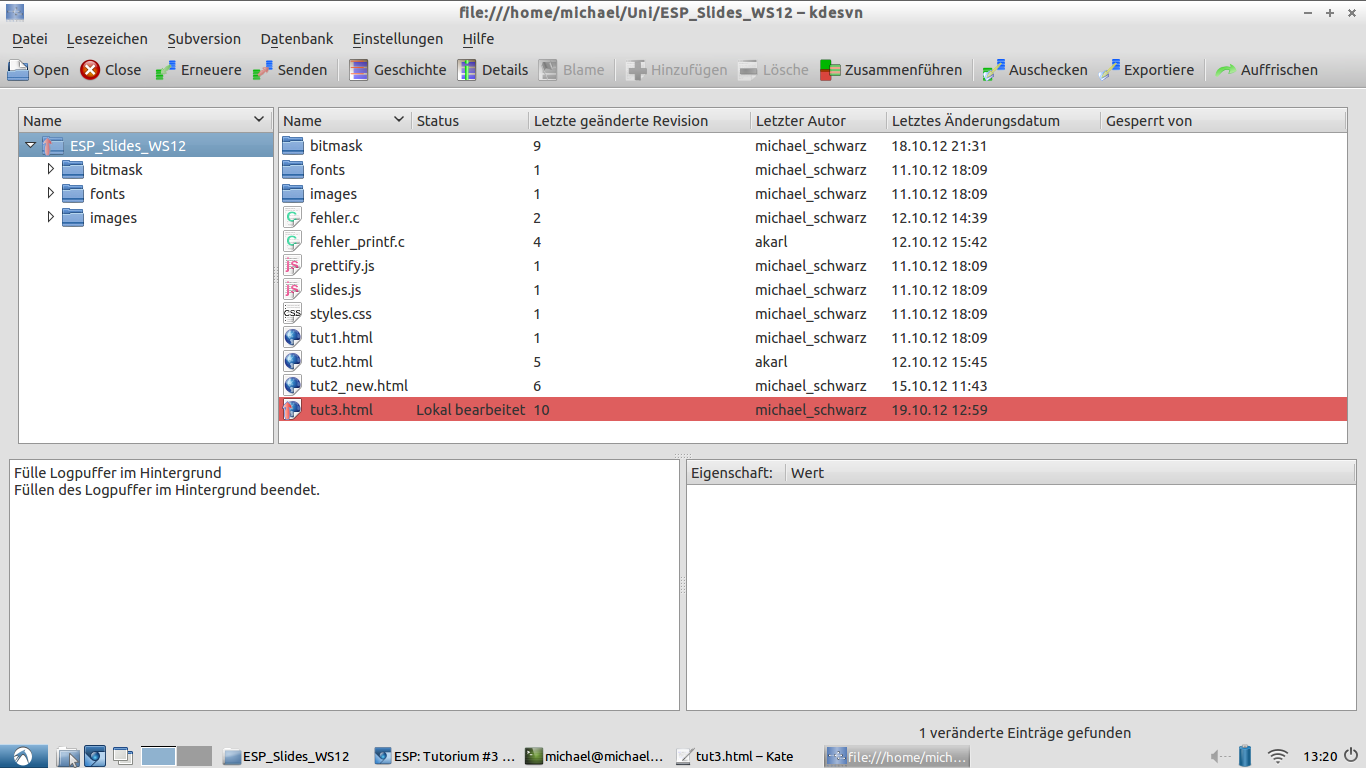
Task: Click the Details toolbar button
Action: click(493, 70)
